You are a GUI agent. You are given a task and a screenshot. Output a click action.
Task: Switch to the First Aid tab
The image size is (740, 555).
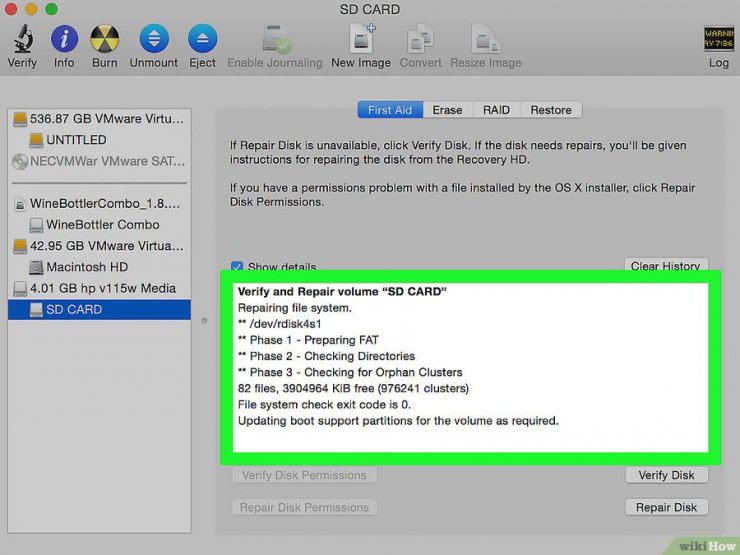[390, 110]
